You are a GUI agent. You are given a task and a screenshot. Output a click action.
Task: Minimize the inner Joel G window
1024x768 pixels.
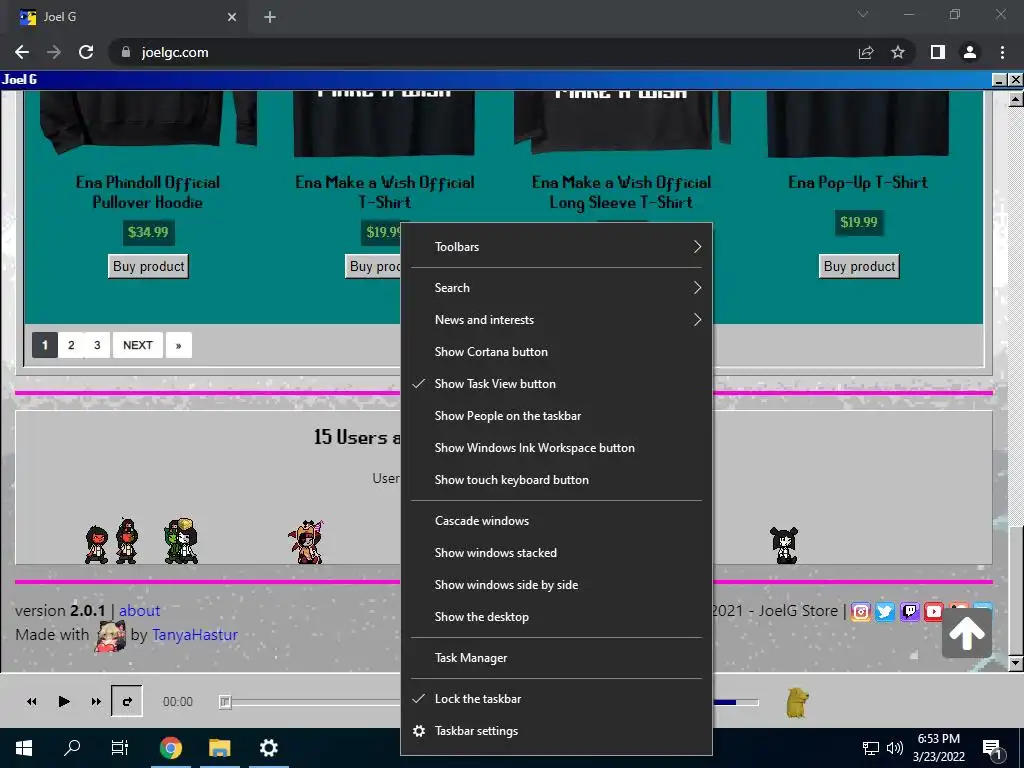(x=999, y=80)
